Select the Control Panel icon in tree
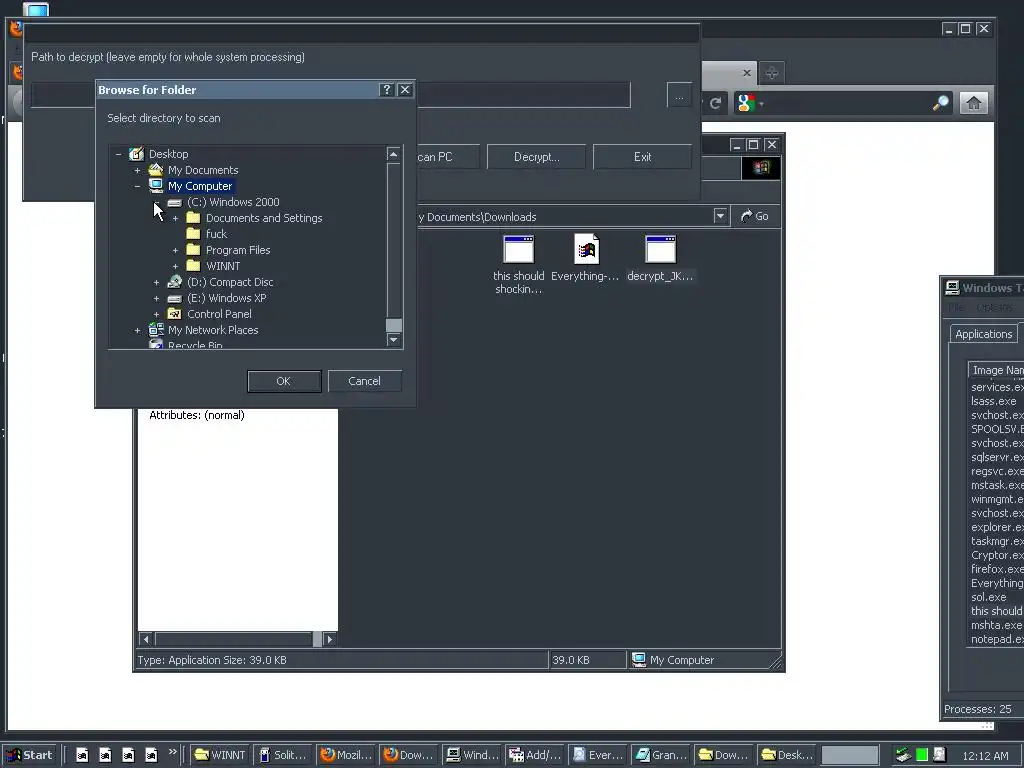 (x=174, y=314)
